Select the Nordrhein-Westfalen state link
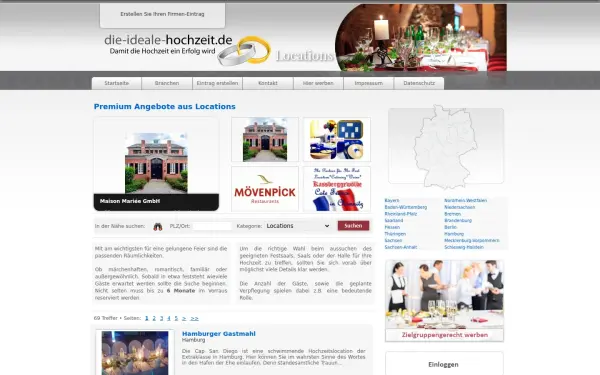 tap(465, 201)
